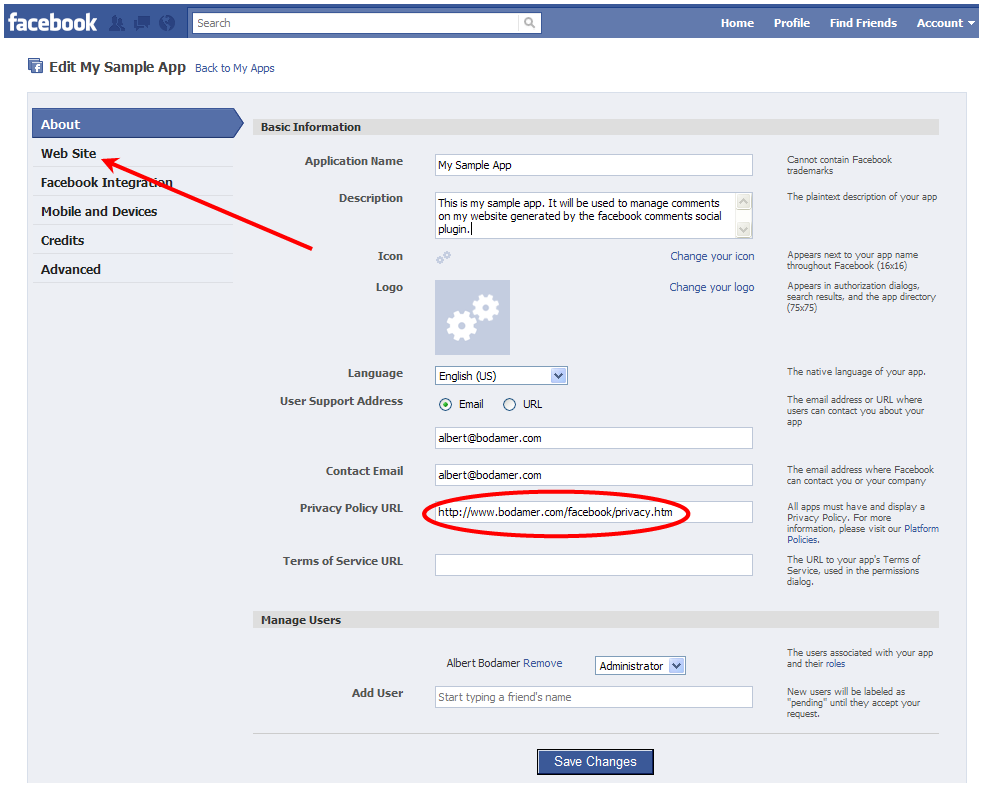Viewport: 983px width, 787px height.
Task: Open the Language dropdown
Action: 501,376
